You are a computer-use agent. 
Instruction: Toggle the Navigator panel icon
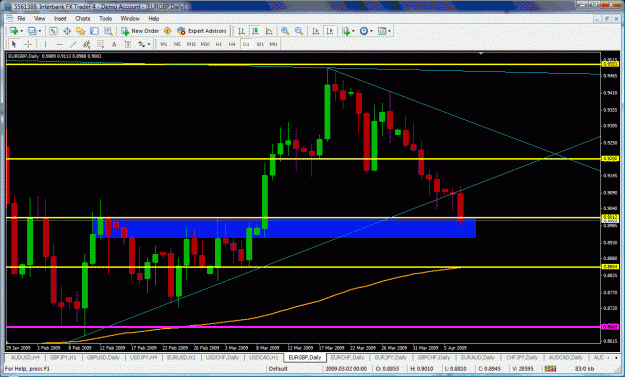pyautogui.click(x=81, y=31)
